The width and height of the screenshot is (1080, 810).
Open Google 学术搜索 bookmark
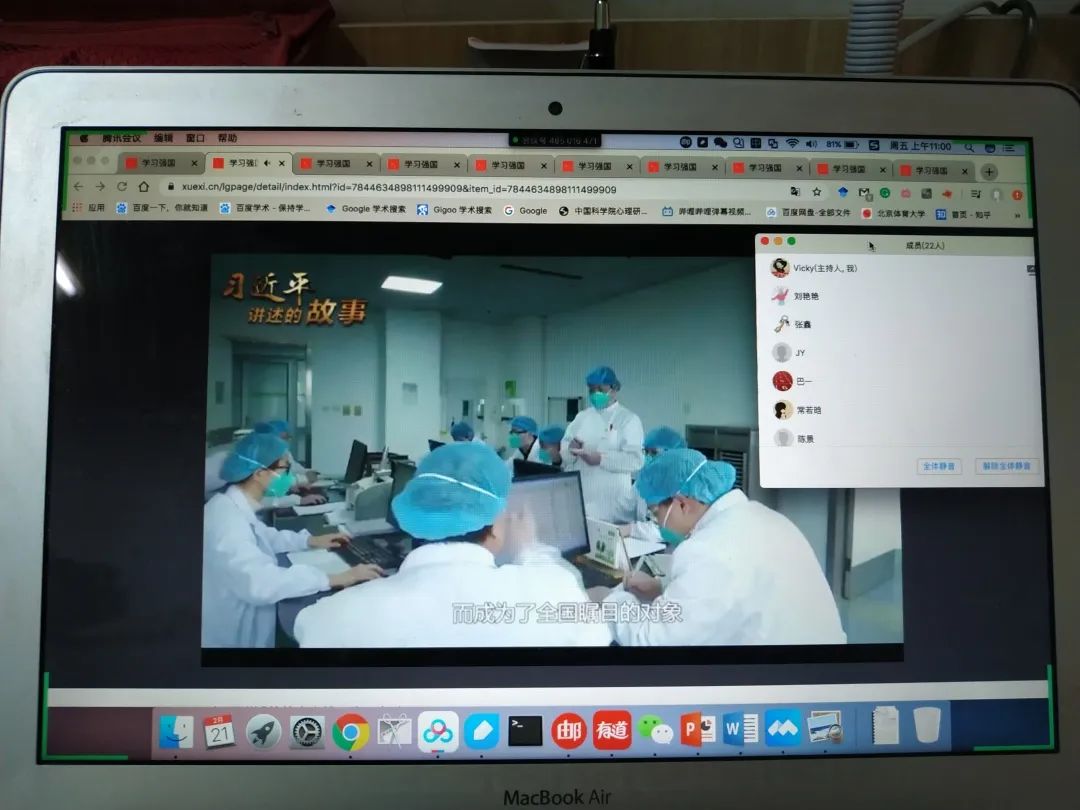pos(366,208)
